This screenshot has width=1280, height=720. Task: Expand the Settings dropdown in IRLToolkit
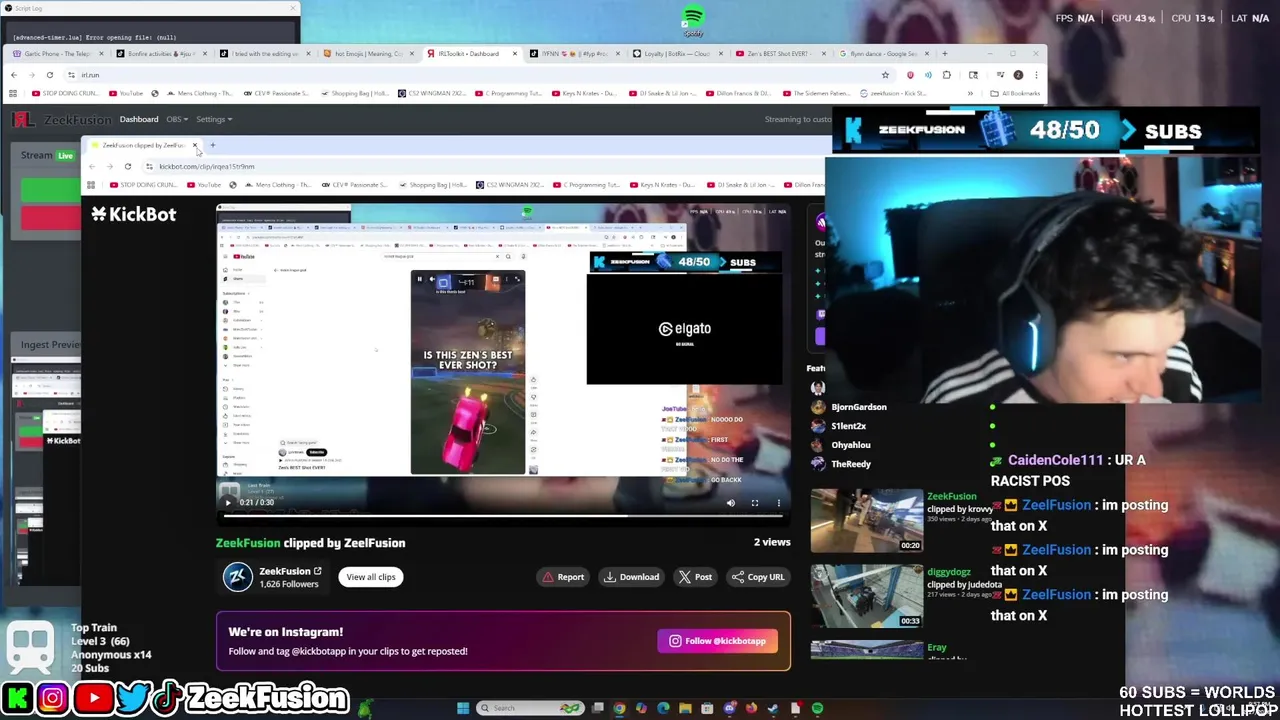[214, 119]
